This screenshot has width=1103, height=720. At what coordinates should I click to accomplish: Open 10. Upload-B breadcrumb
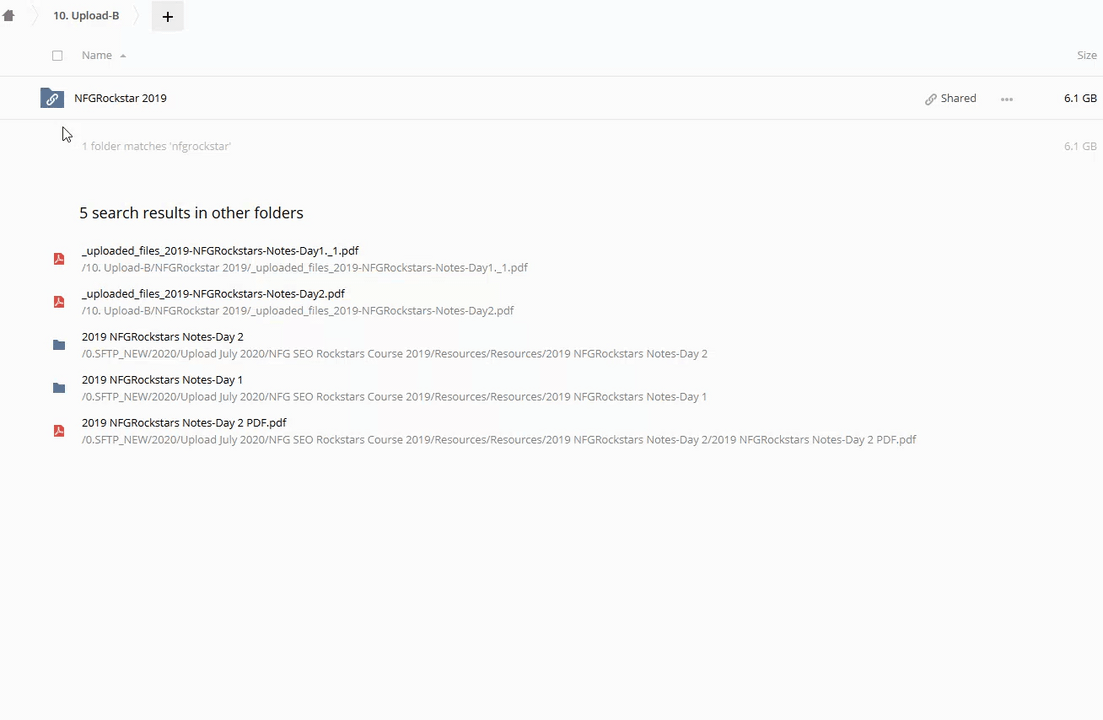tap(86, 16)
